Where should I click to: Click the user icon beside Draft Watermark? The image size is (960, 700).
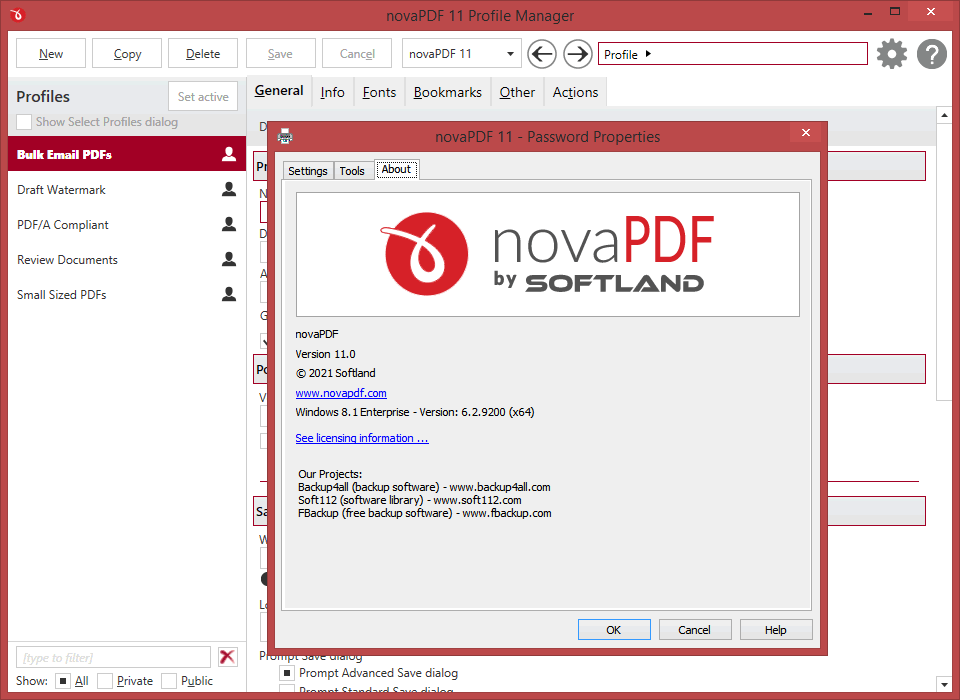point(229,189)
